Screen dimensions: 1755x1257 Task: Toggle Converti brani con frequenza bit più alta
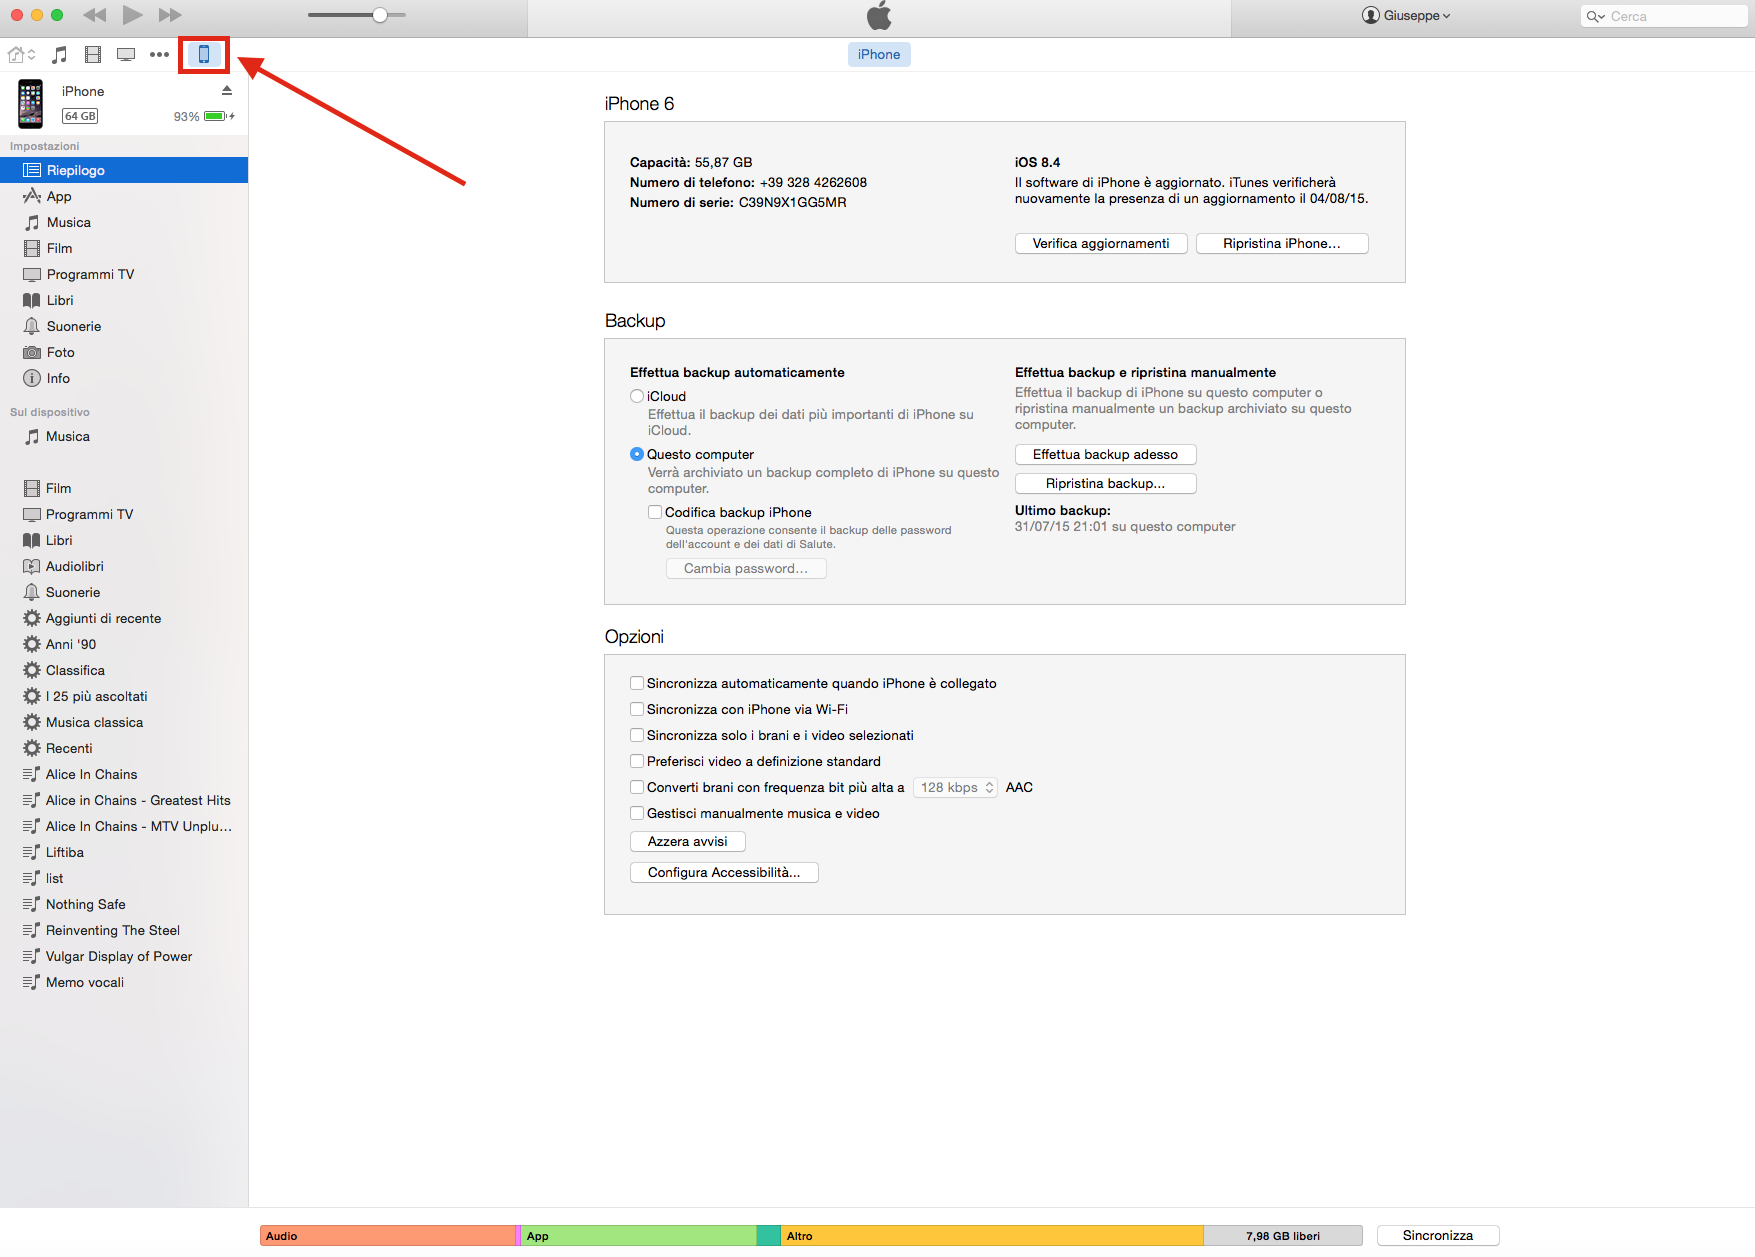pos(637,787)
